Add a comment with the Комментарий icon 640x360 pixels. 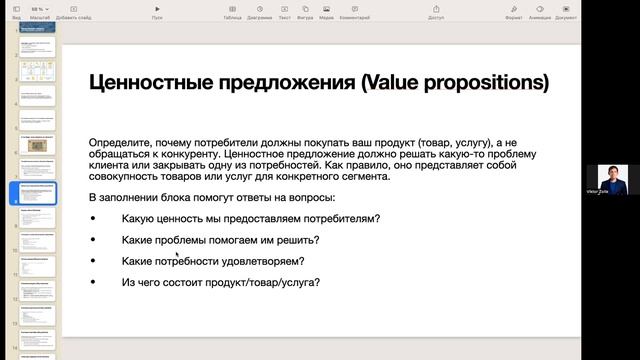(x=355, y=9)
